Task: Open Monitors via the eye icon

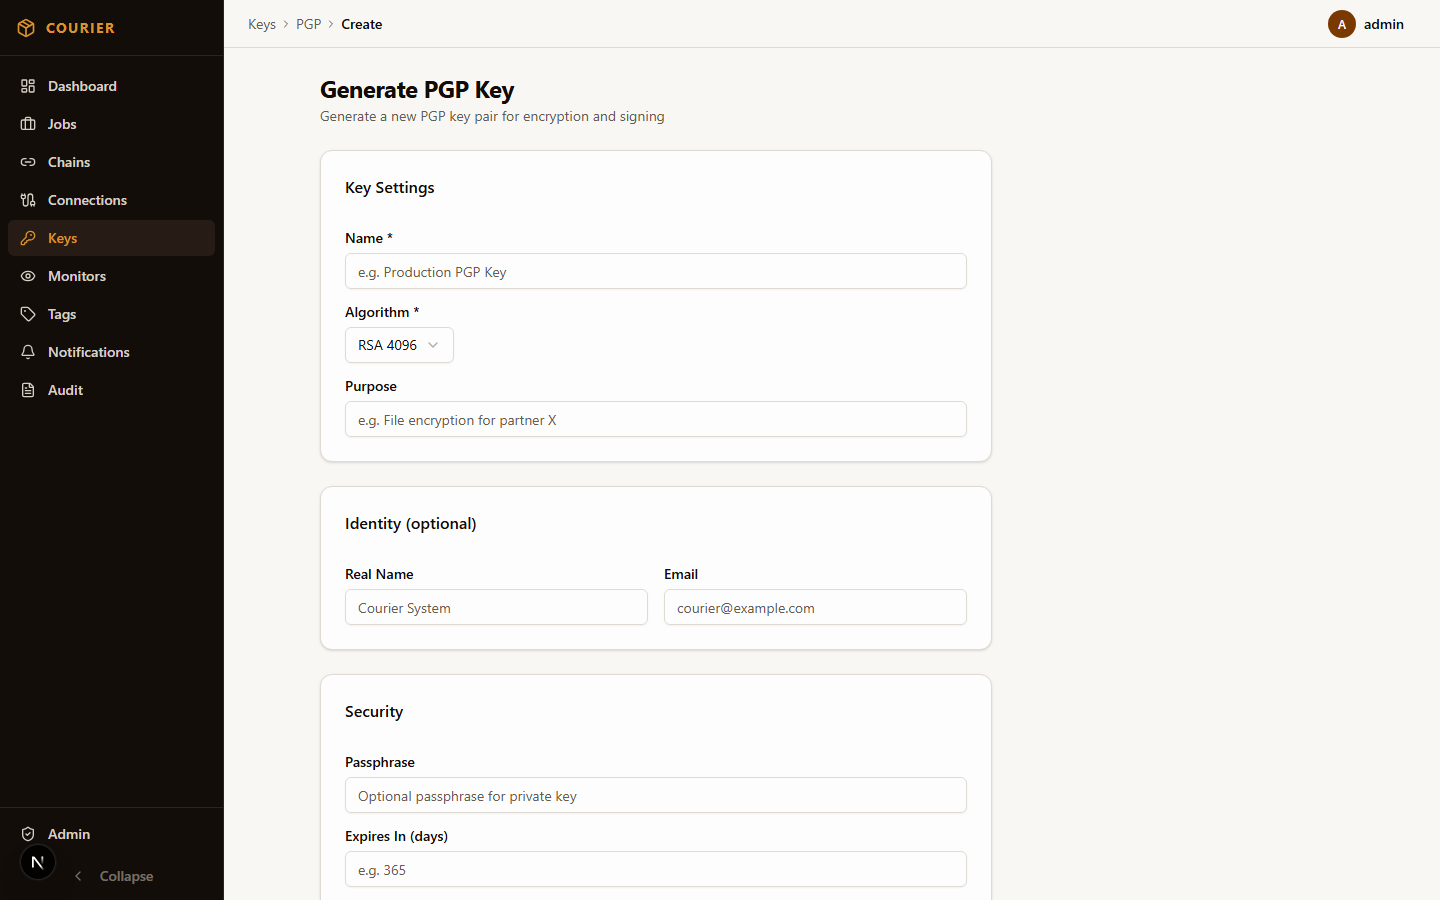Action: pyautogui.click(x=28, y=276)
